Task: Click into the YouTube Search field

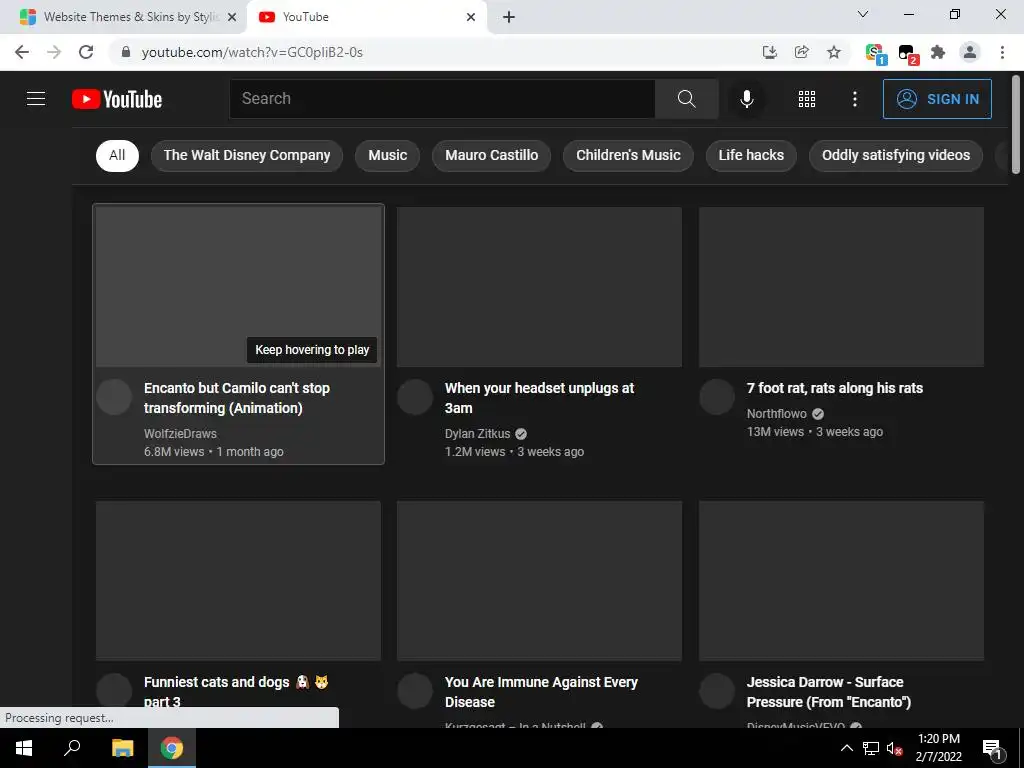Action: 442,99
